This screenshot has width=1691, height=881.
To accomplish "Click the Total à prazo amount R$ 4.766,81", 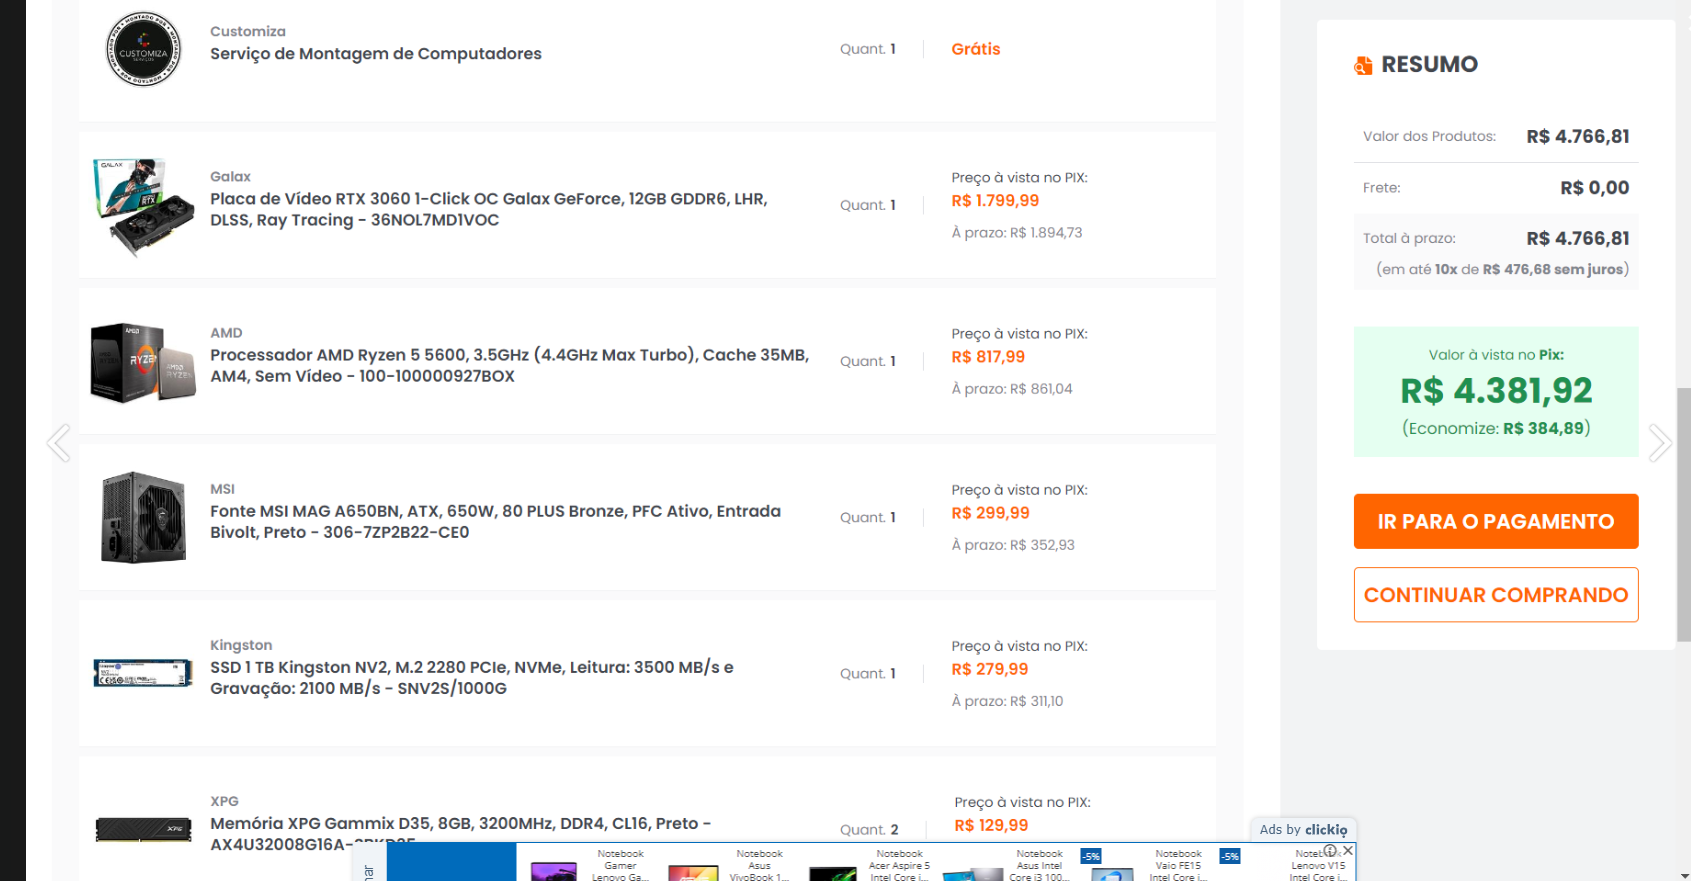I will tap(1578, 239).
